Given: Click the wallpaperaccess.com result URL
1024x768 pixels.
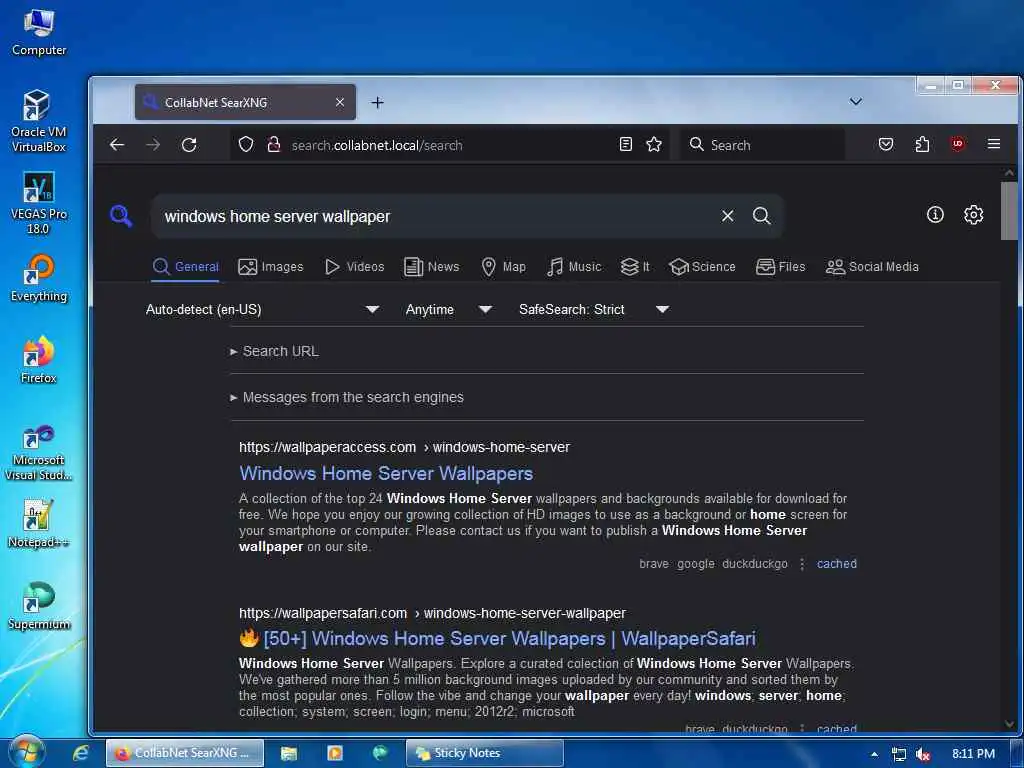Looking at the screenshot, I should point(404,447).
